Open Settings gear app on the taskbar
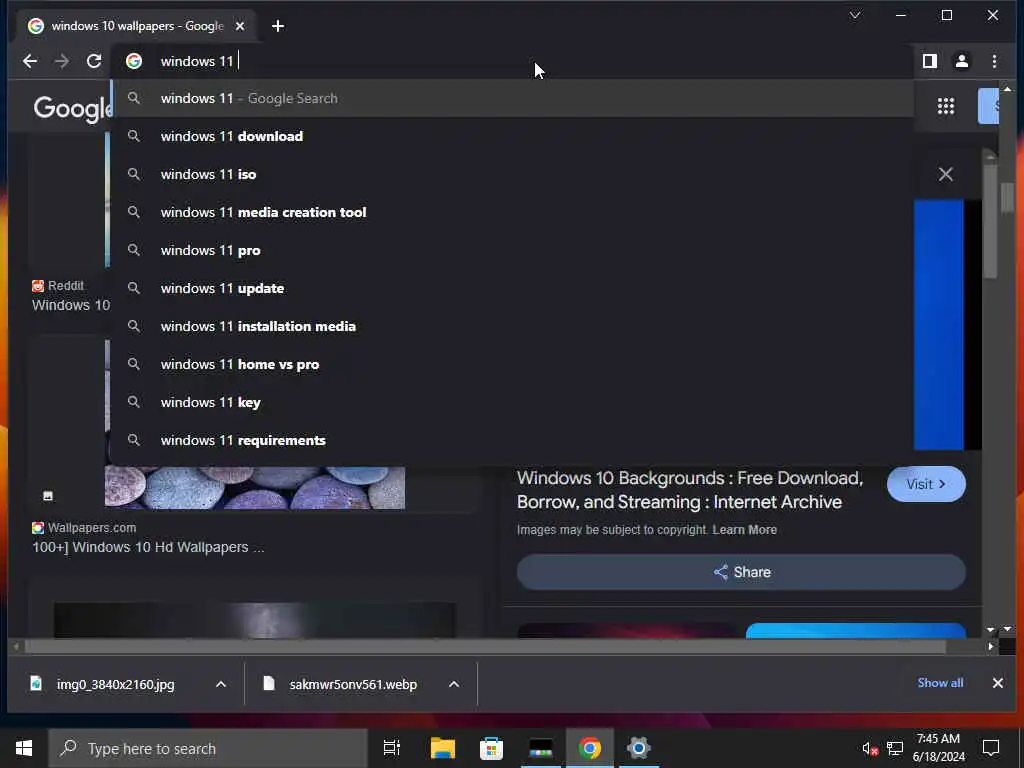This screenshot has width=1024, height=768. (639, 748)
